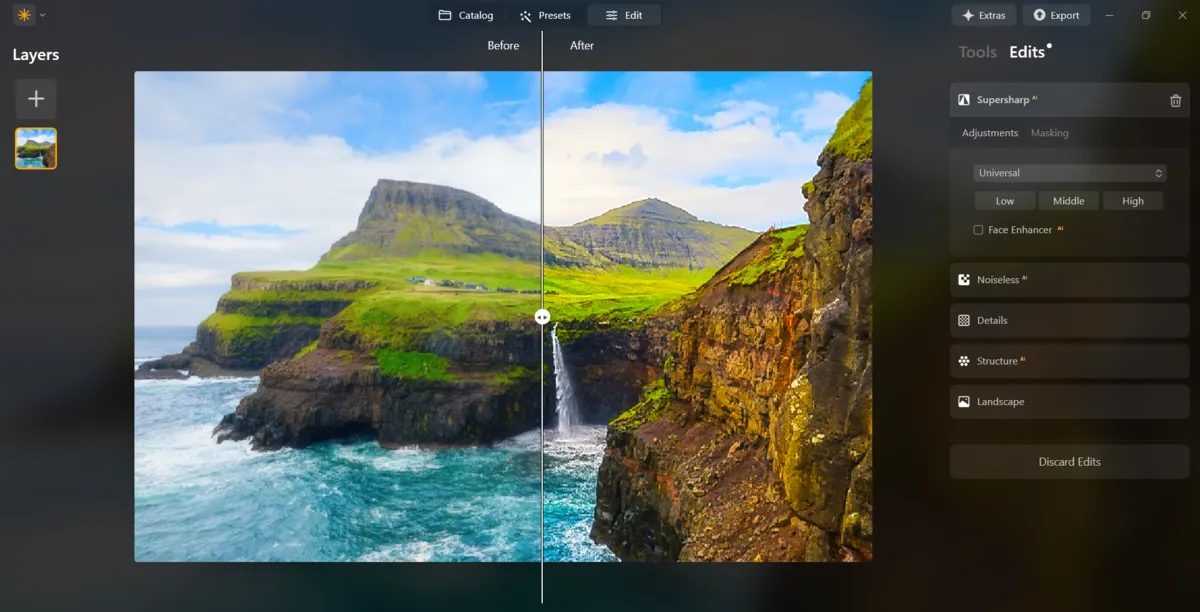Click the Export button

pyautogui.click(x=1056, y=15)
